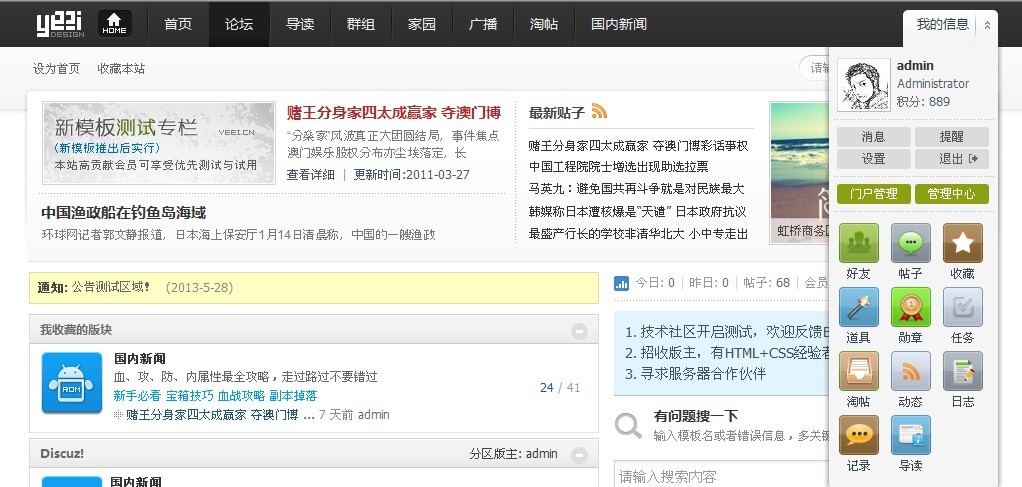Click the 新手必看 sub-link
The height and width of the screenshot is (487, 1022).
[x=137, y=396]
